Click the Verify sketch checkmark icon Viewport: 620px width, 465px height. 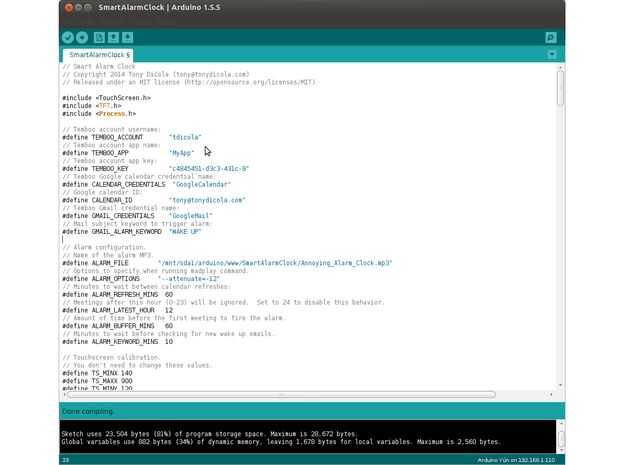68,38
